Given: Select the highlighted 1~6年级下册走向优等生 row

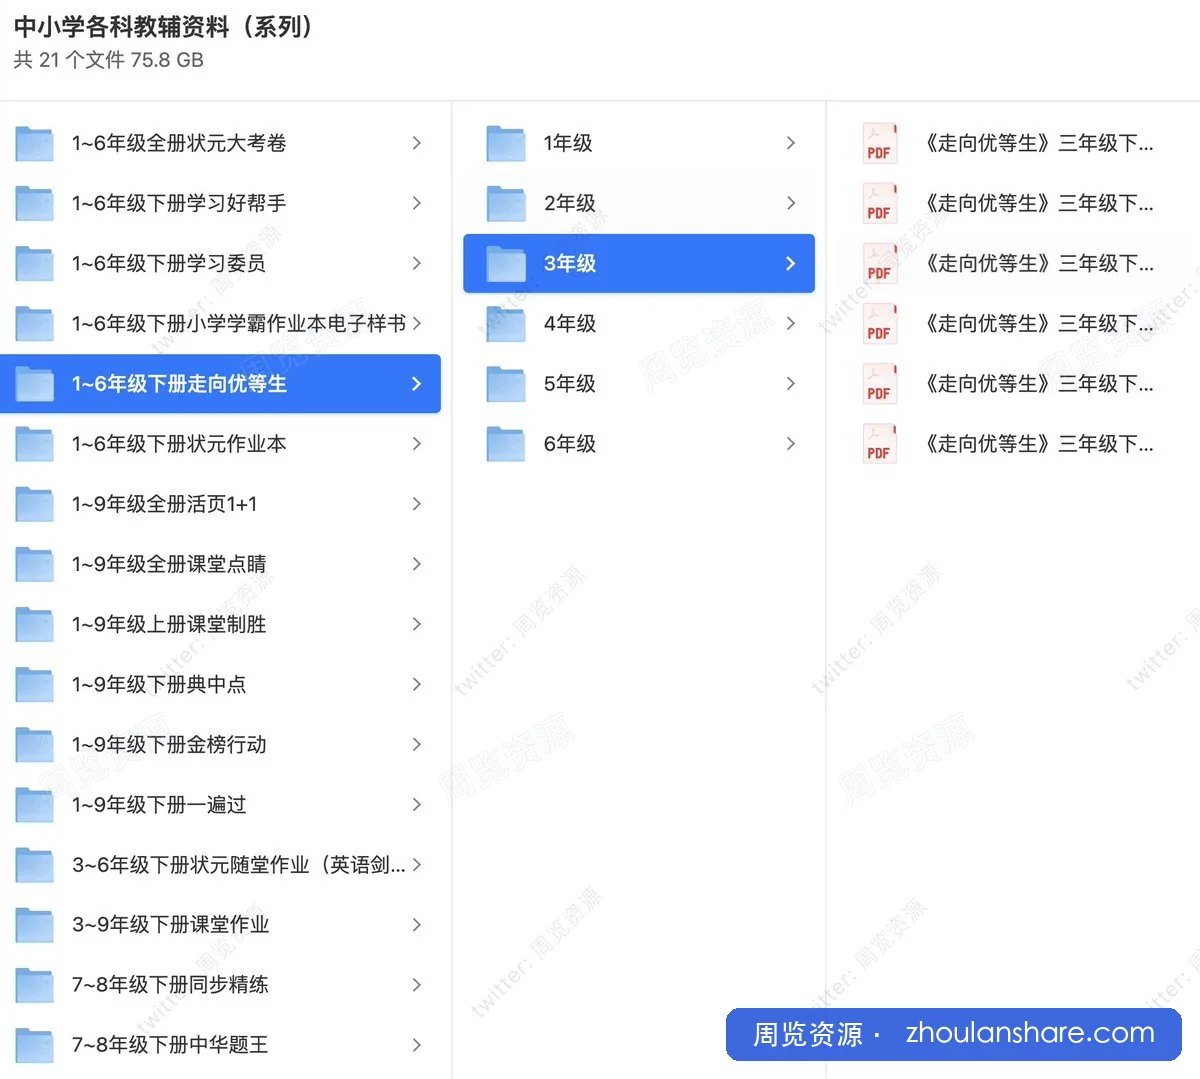Looking at the screenshot, I should click(x=220, y=384).
